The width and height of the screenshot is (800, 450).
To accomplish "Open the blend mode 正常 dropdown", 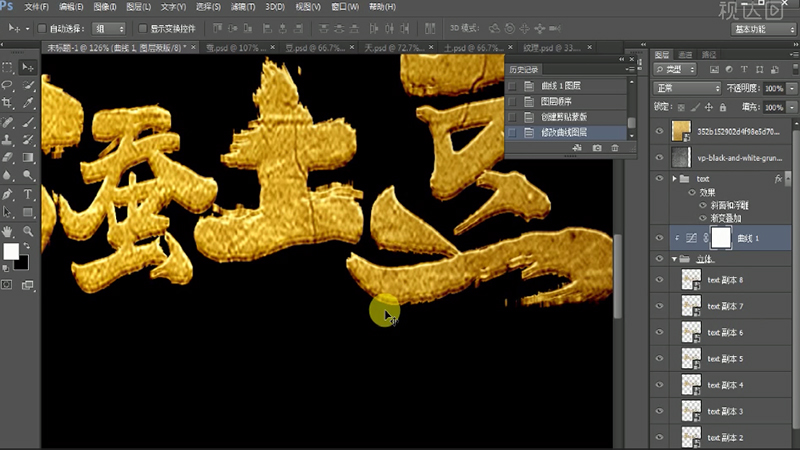I will click(x=687, y=88).
